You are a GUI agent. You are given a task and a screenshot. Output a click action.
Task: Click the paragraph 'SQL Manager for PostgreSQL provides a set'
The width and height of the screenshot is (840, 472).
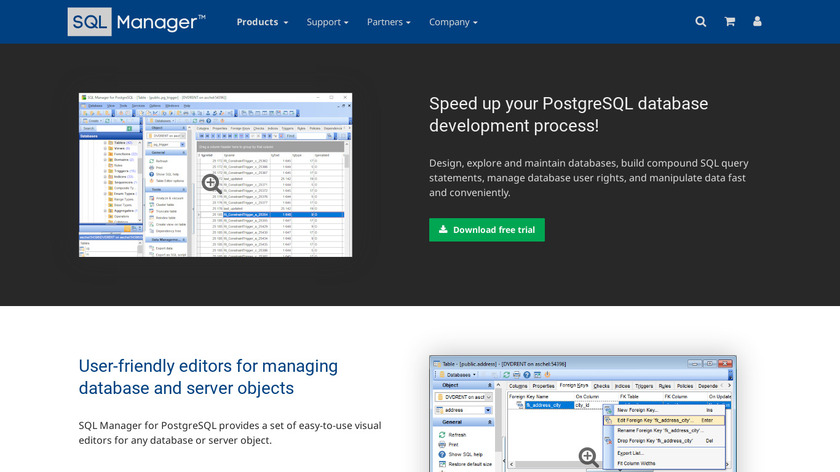coord(230,433)
